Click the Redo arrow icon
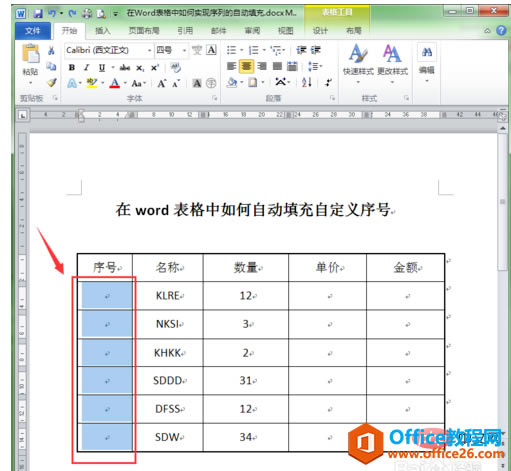This screenshot has height=471, width=511. (72, 13)
